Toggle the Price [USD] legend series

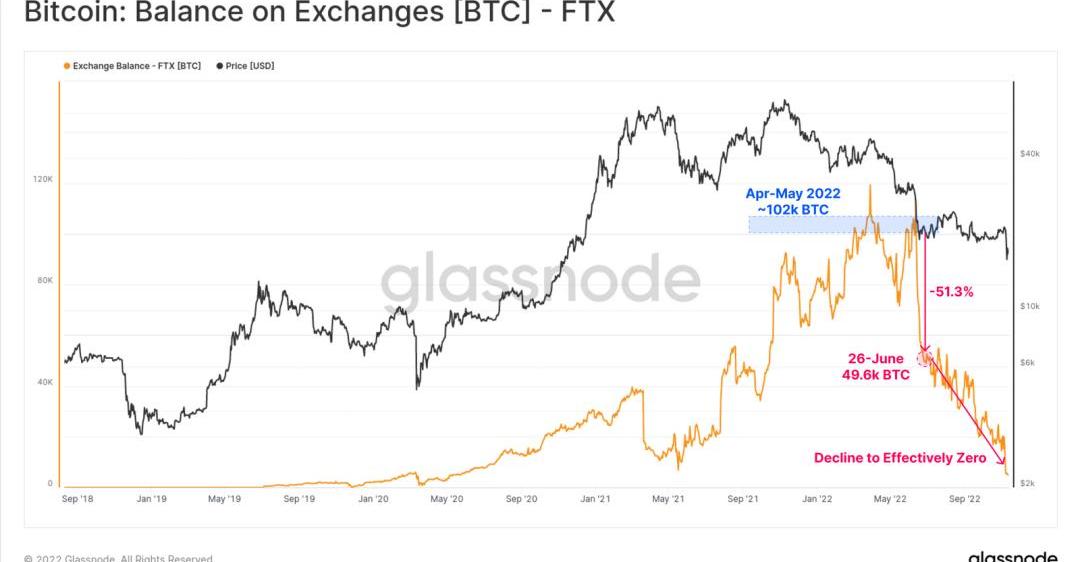click(x=250, y=66)
